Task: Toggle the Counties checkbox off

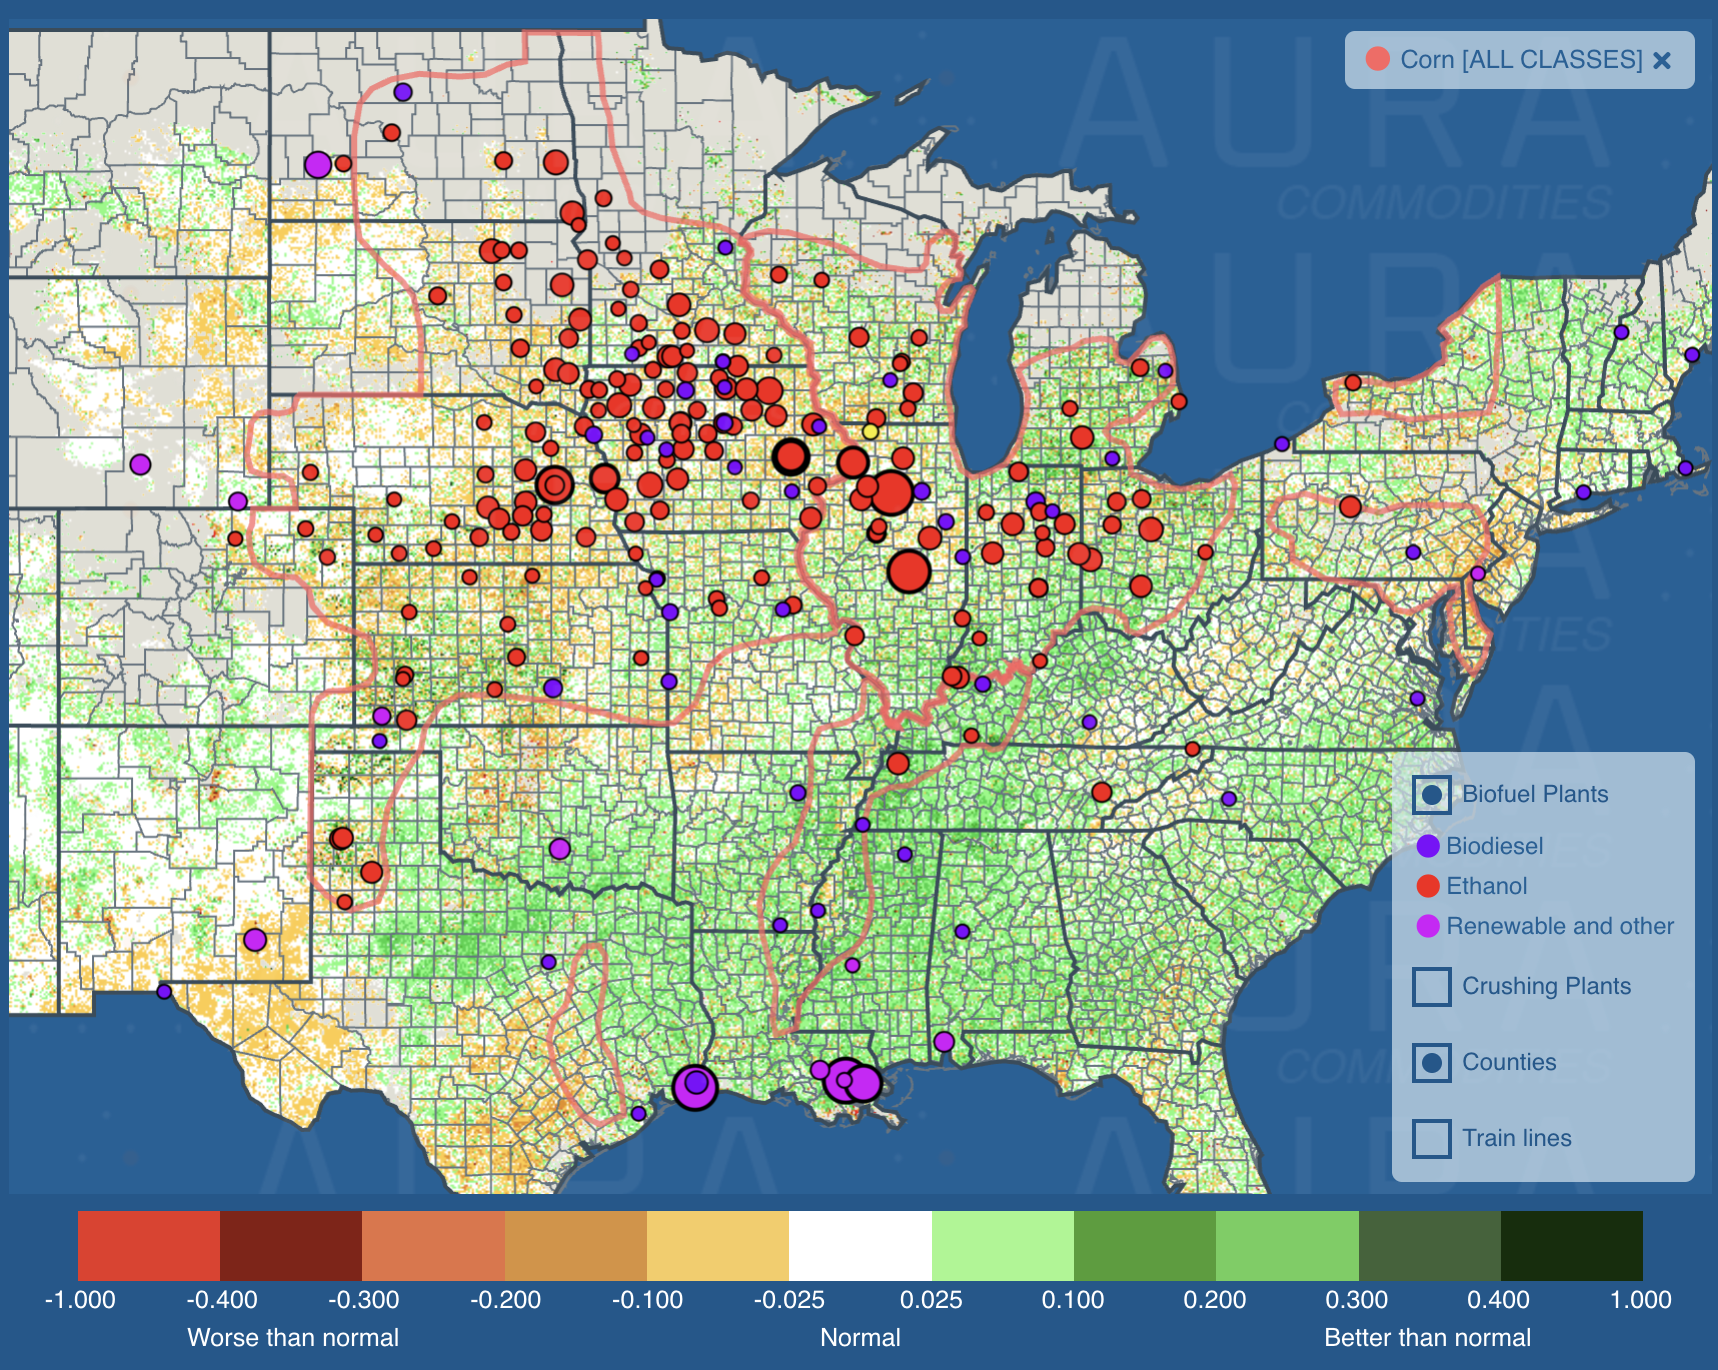Action: point(1431,1063)
